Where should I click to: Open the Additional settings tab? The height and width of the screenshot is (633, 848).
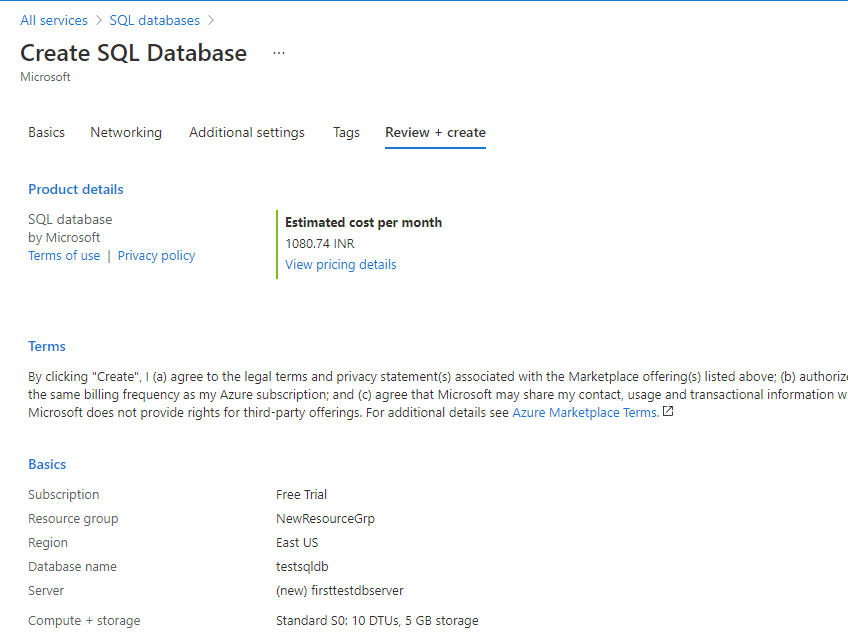247,133
